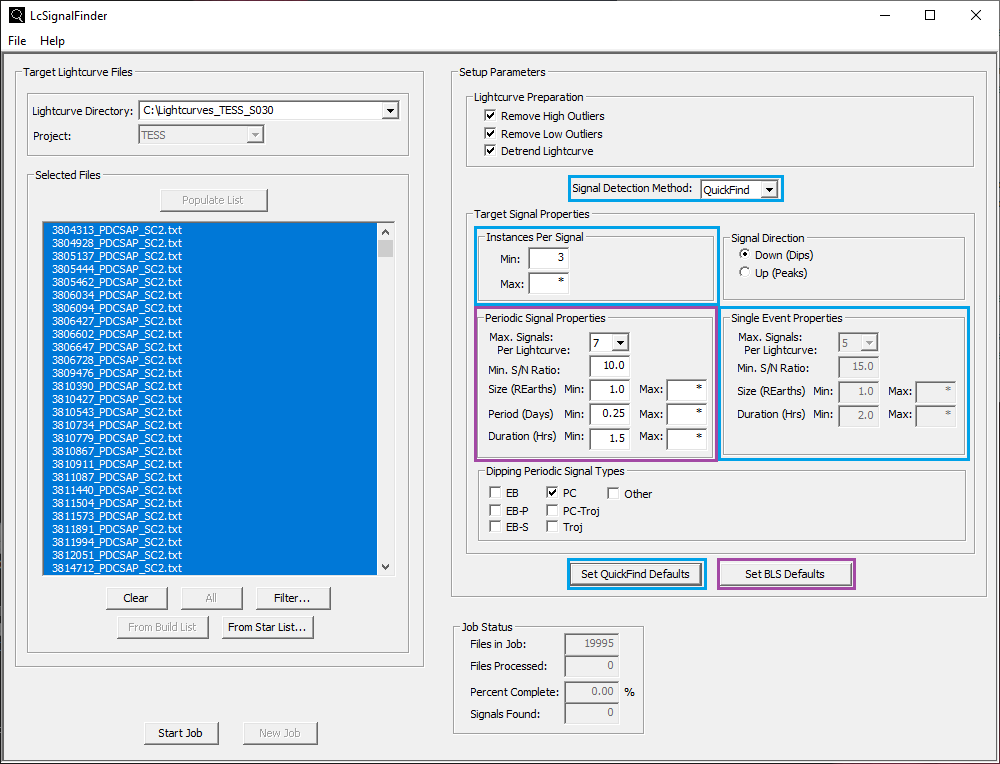Open the Signal Detection Method dropdown
The image size is (1000, 764).
767,189
